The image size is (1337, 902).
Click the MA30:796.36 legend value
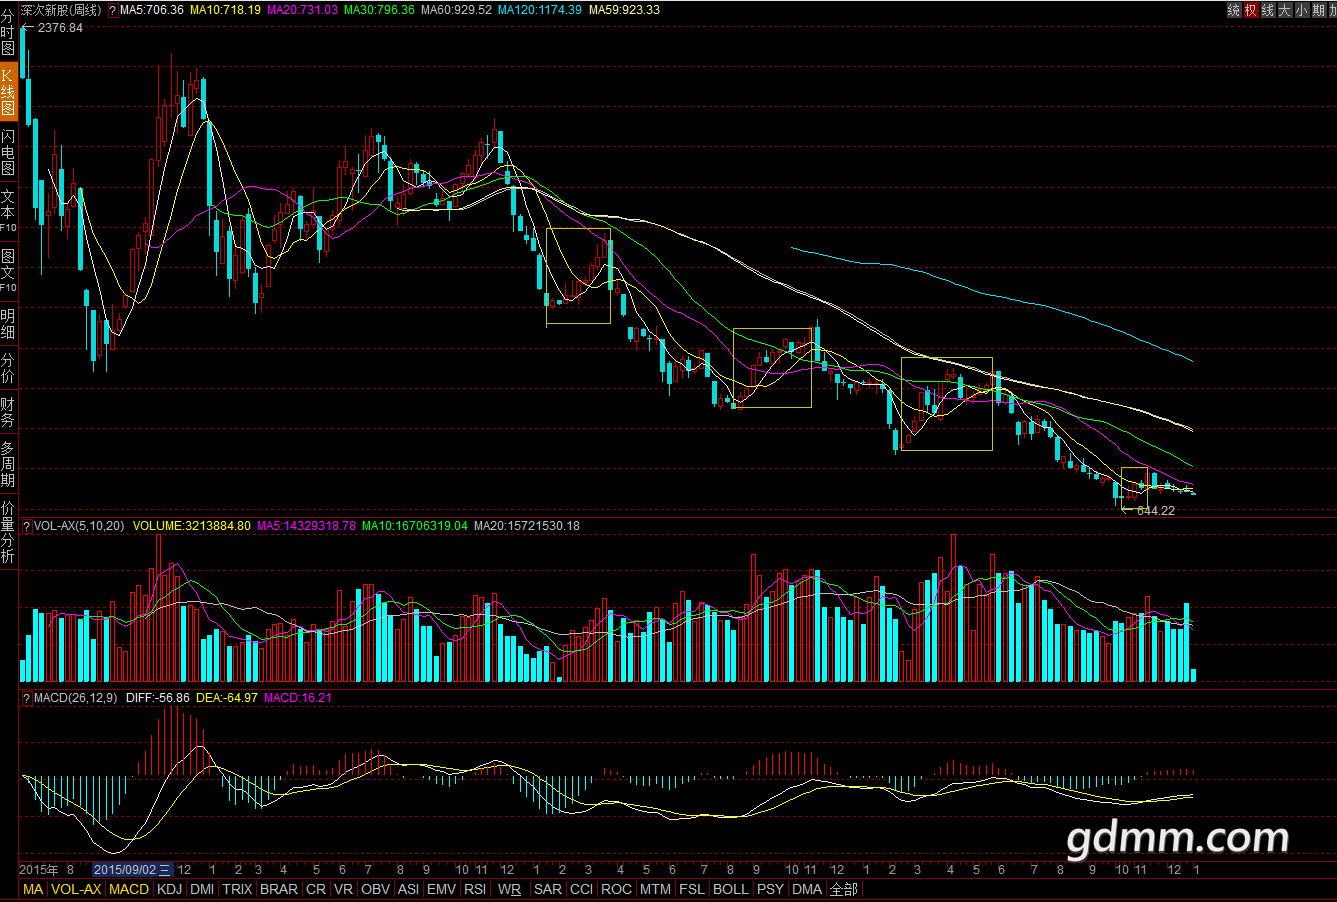point(379,10)
